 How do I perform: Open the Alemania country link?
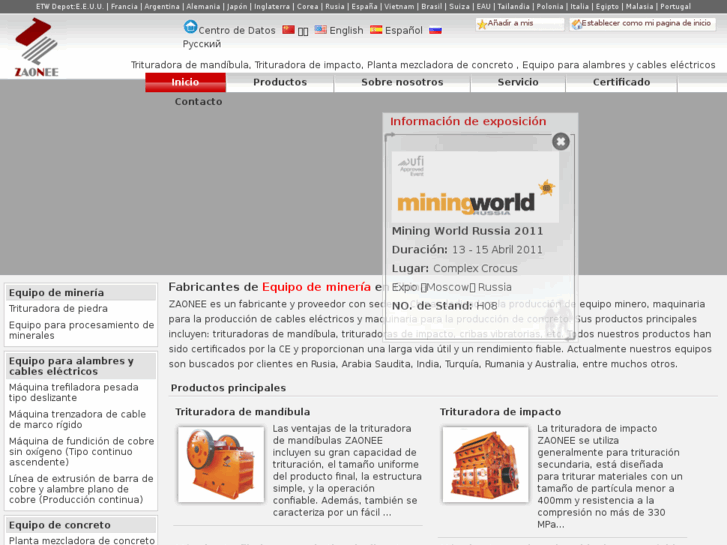(x=203, y=6)
